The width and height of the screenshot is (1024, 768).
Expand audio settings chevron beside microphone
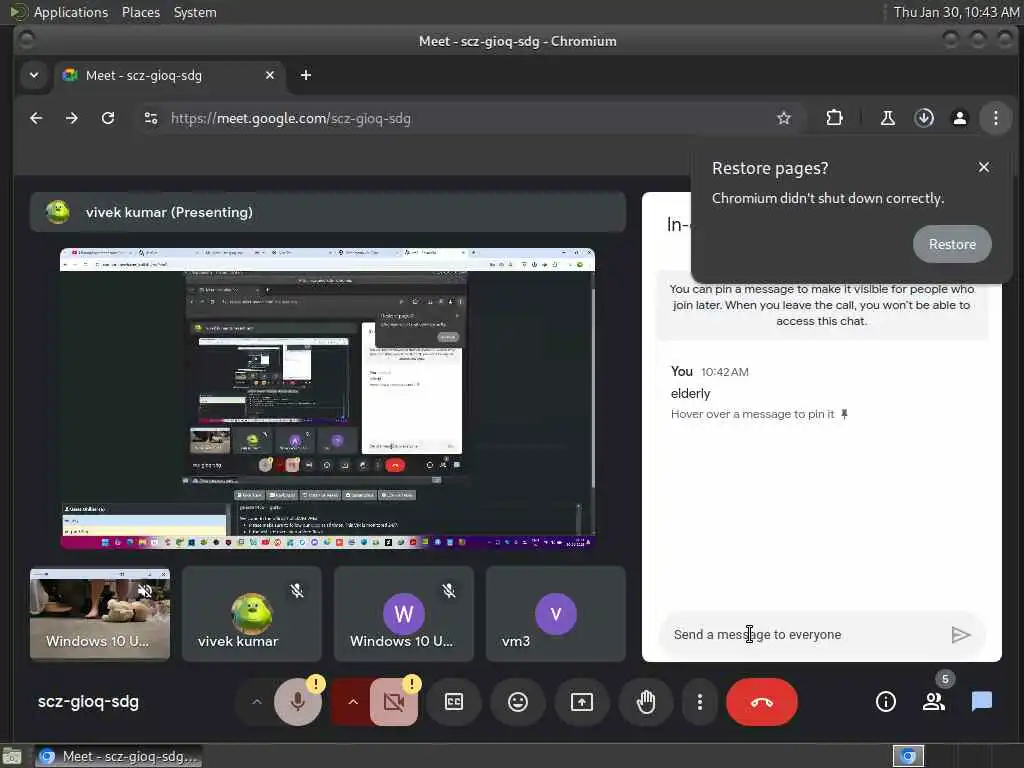click(x=257, y=702)
